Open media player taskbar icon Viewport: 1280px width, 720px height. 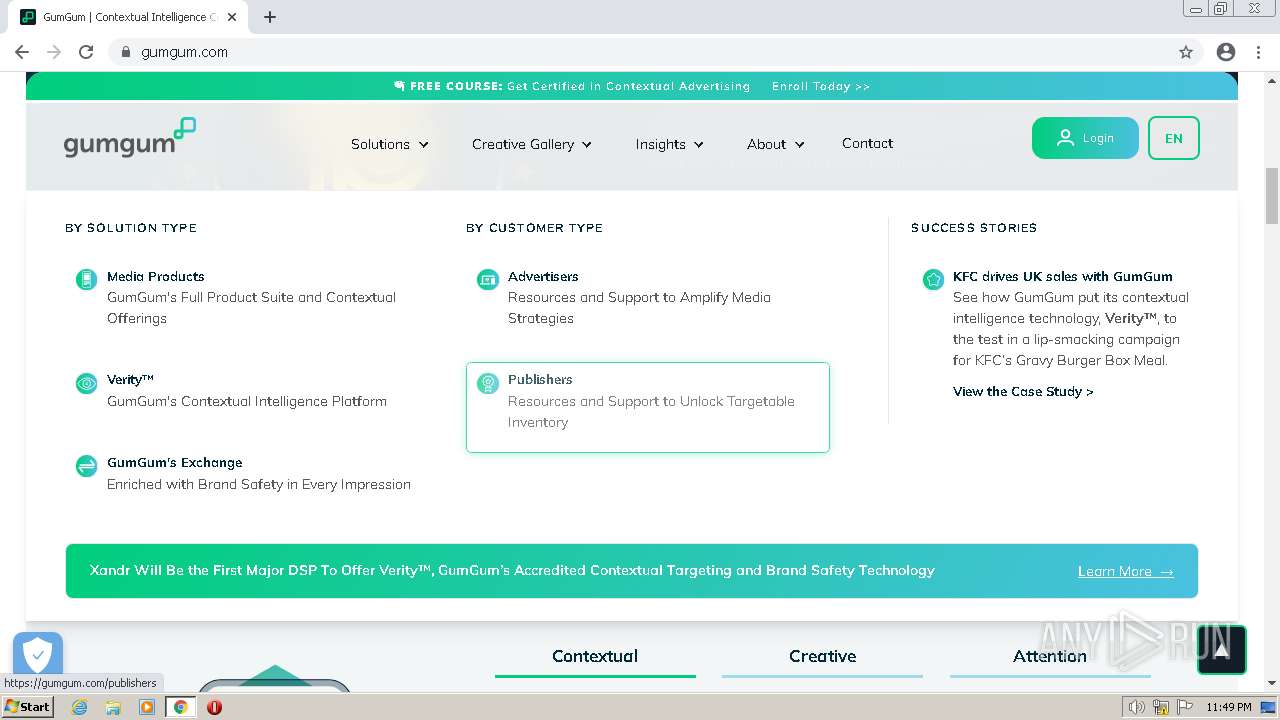[147, 707]
